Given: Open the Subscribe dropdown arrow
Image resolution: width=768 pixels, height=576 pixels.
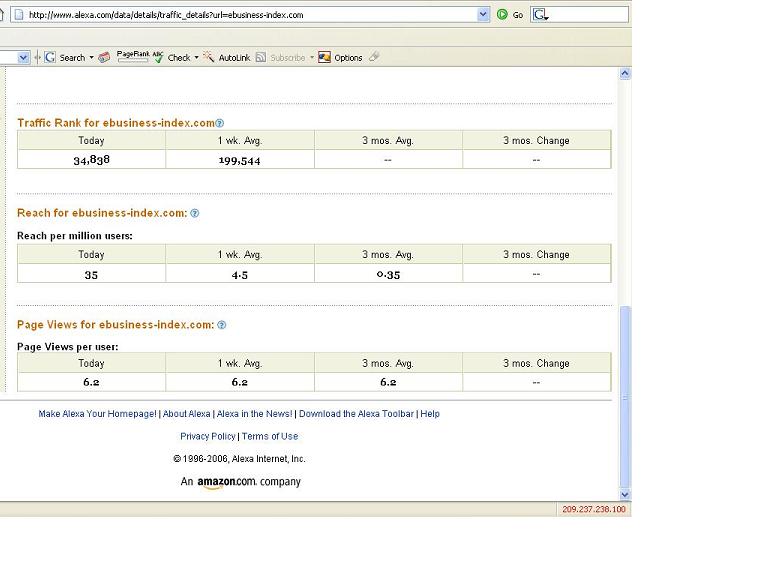Looking at the screenshot, I should click(312, 57).
